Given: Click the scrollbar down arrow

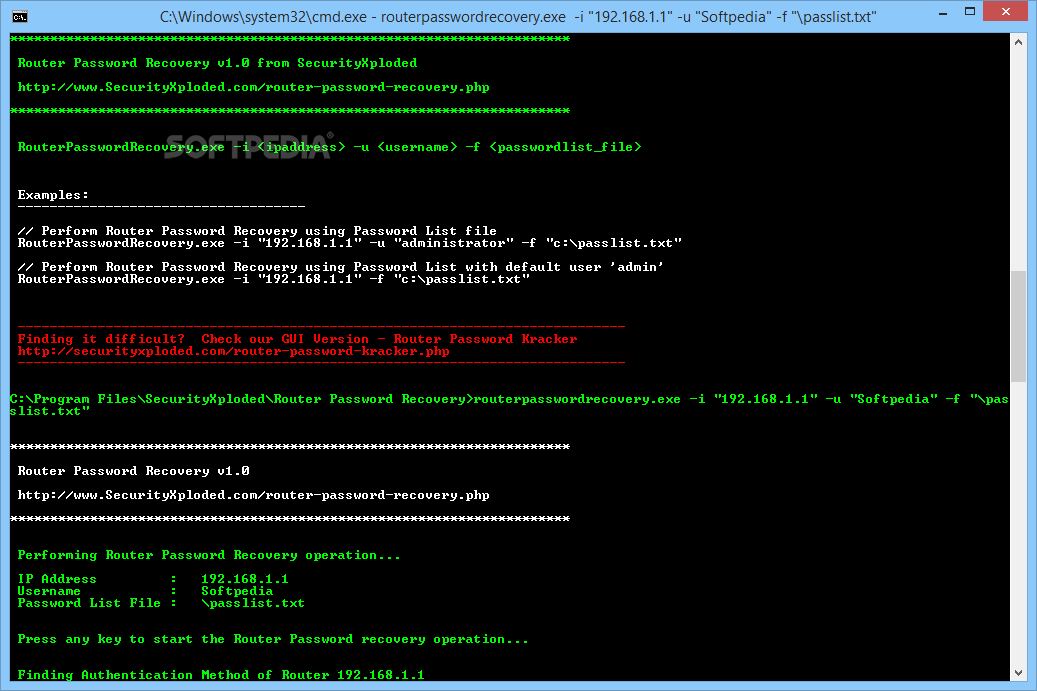Looking at the screenshot, I should [x=1018, y=673].
